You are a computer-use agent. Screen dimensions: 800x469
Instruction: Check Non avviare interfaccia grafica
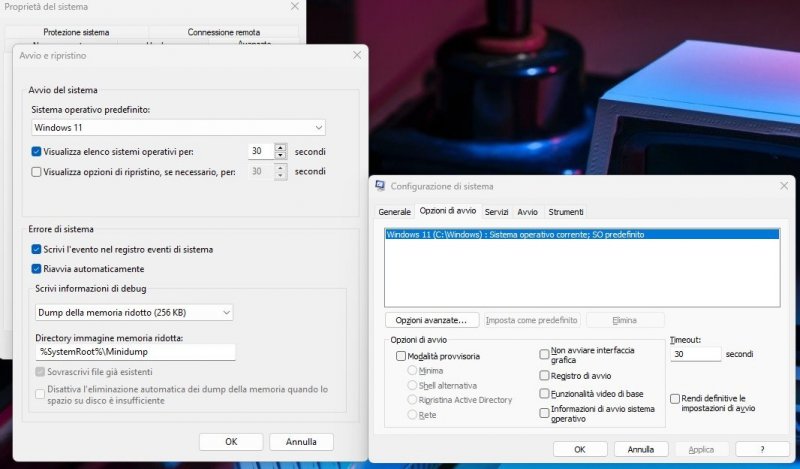(544, 354)
